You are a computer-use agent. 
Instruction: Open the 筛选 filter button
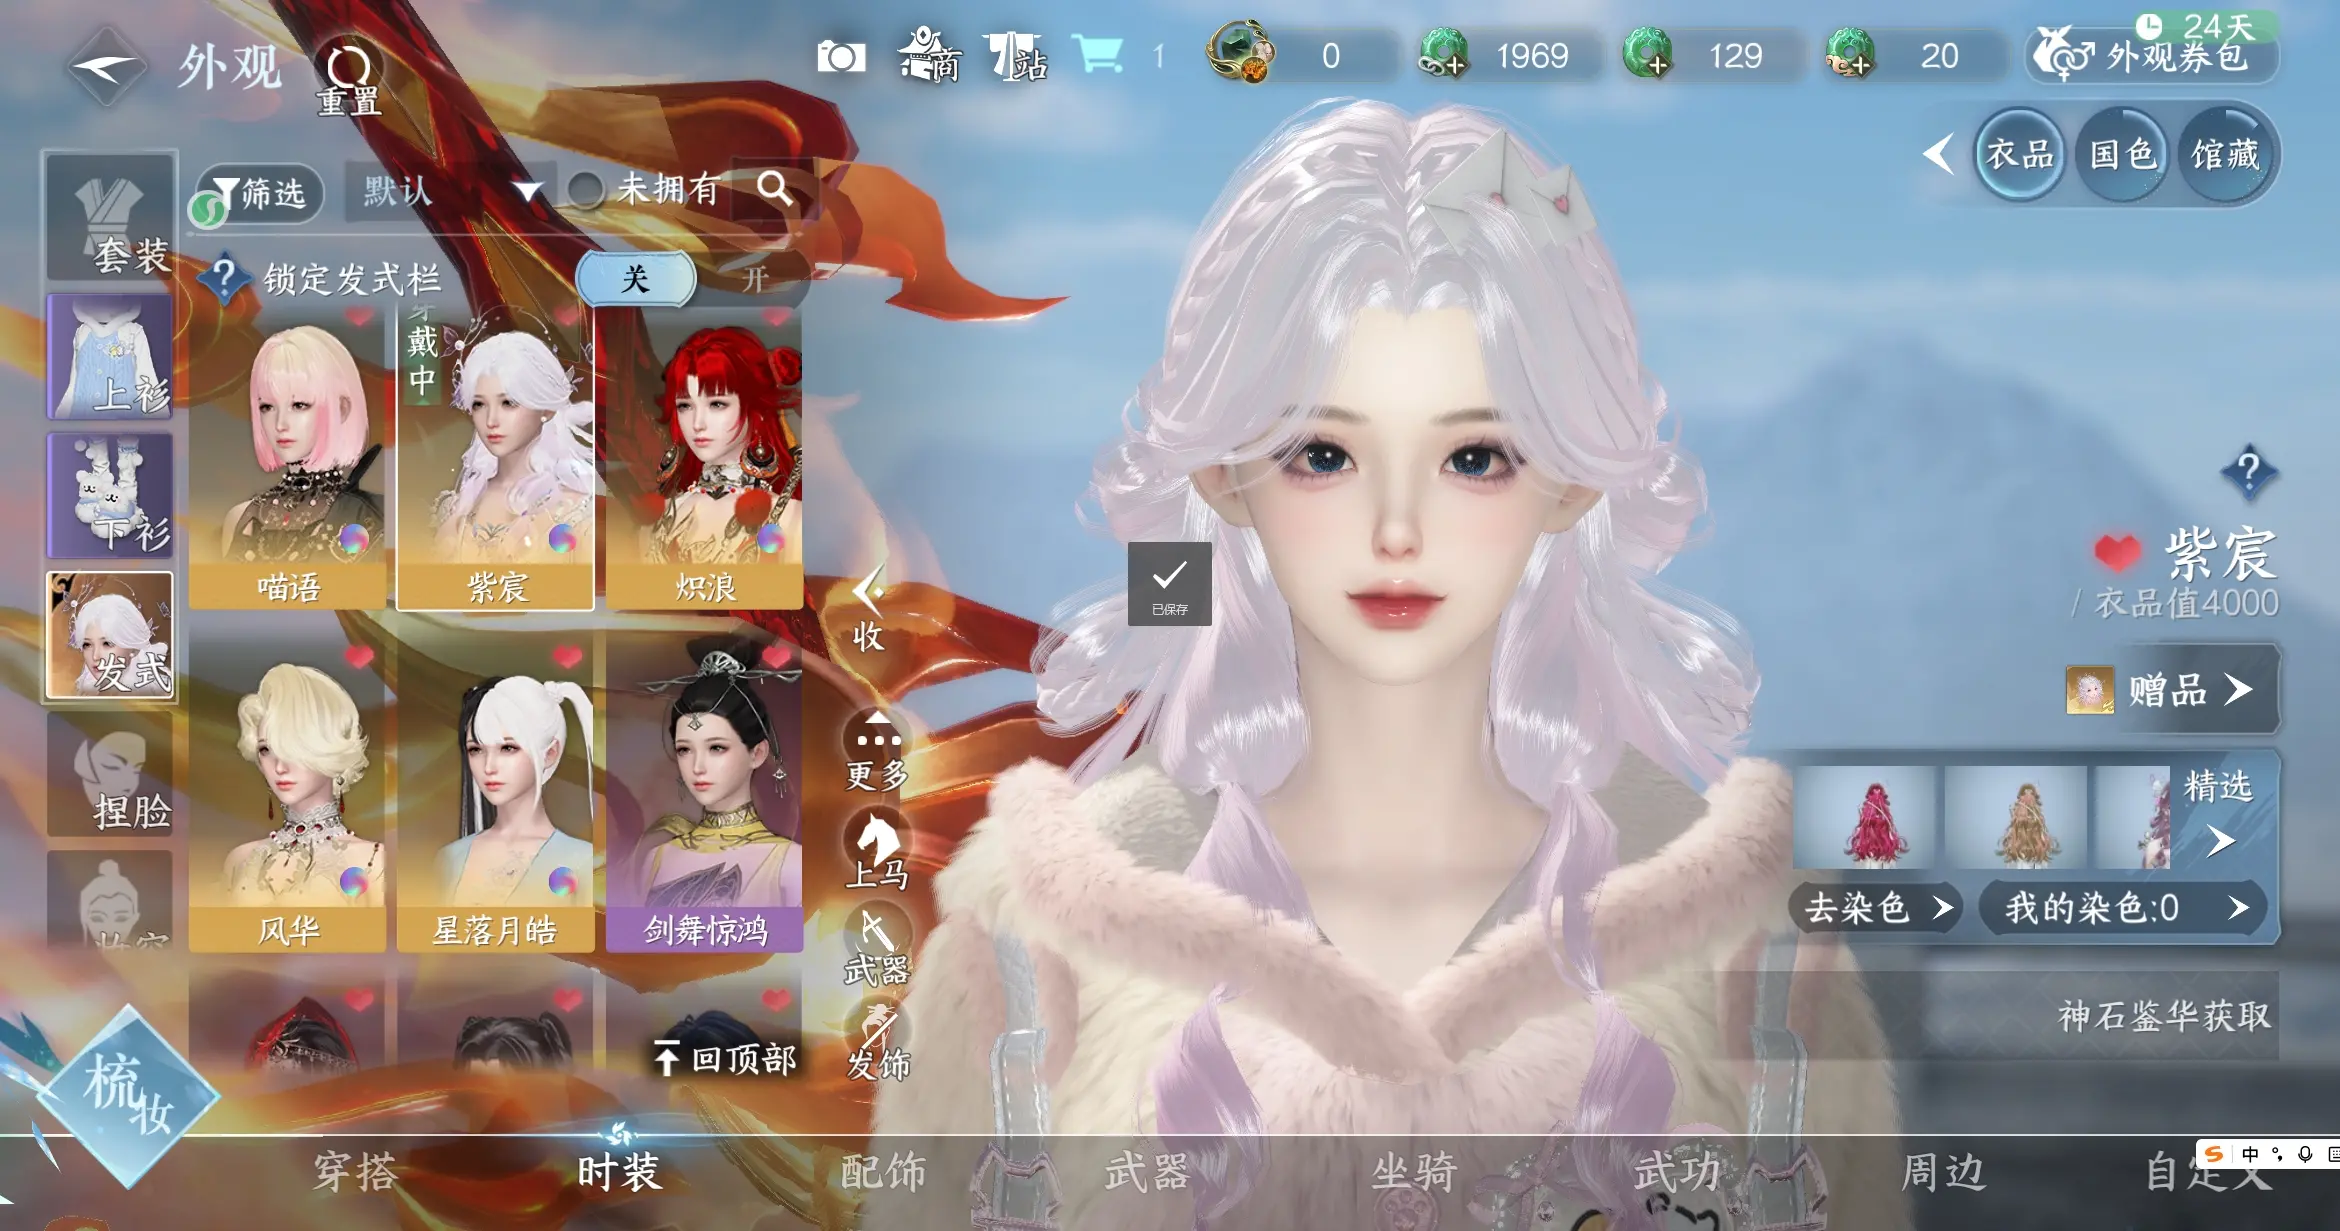pyautogui.click(x=262, y=192)
